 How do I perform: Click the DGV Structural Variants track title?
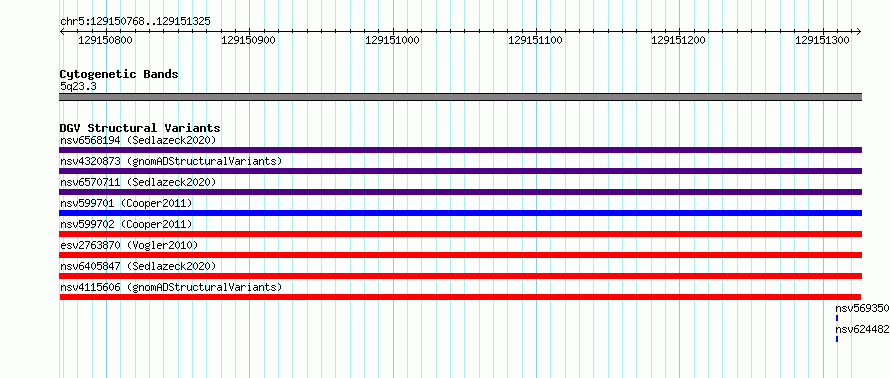140,128
